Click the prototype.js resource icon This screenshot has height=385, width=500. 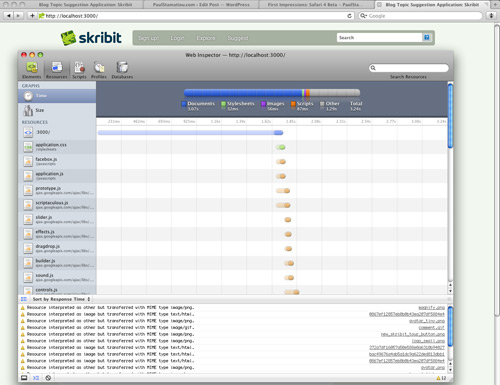(x=28, y=190)
